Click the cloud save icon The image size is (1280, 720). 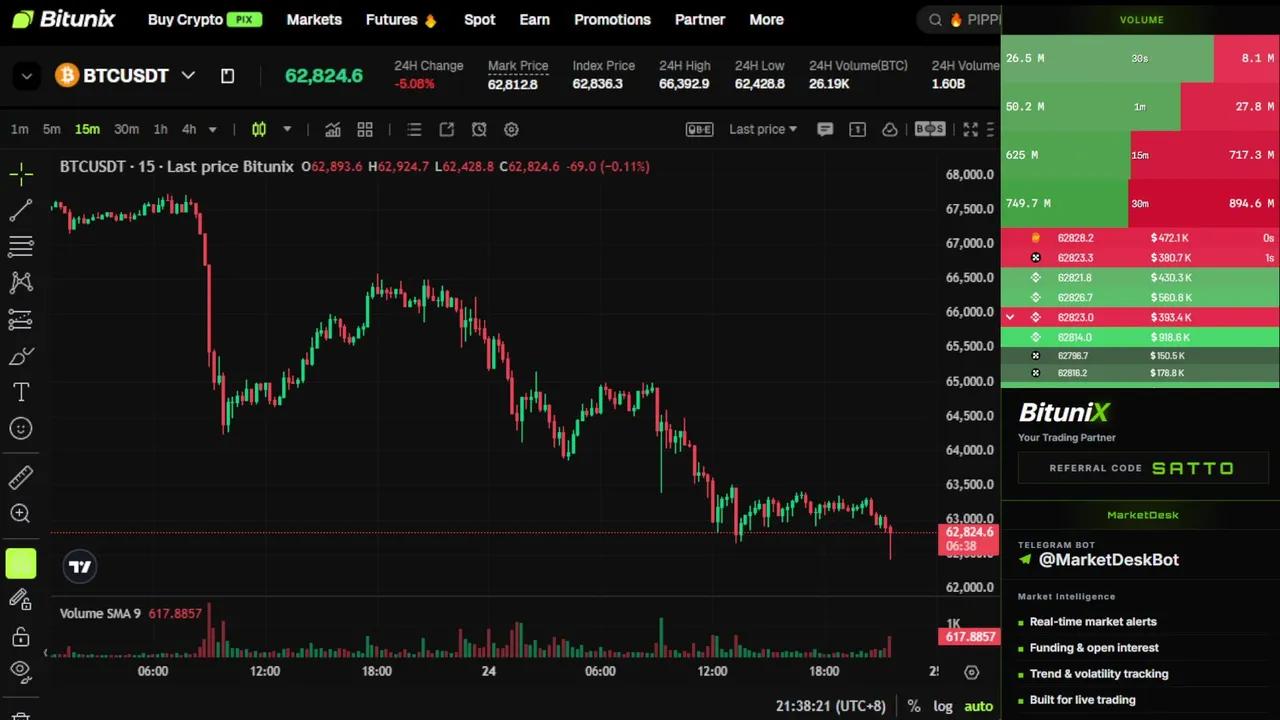[x=889, y=129]
